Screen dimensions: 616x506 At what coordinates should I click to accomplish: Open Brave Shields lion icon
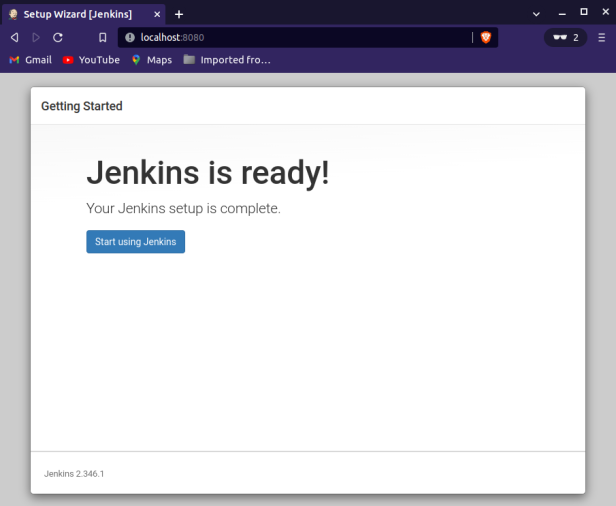(x=486, y=37)
